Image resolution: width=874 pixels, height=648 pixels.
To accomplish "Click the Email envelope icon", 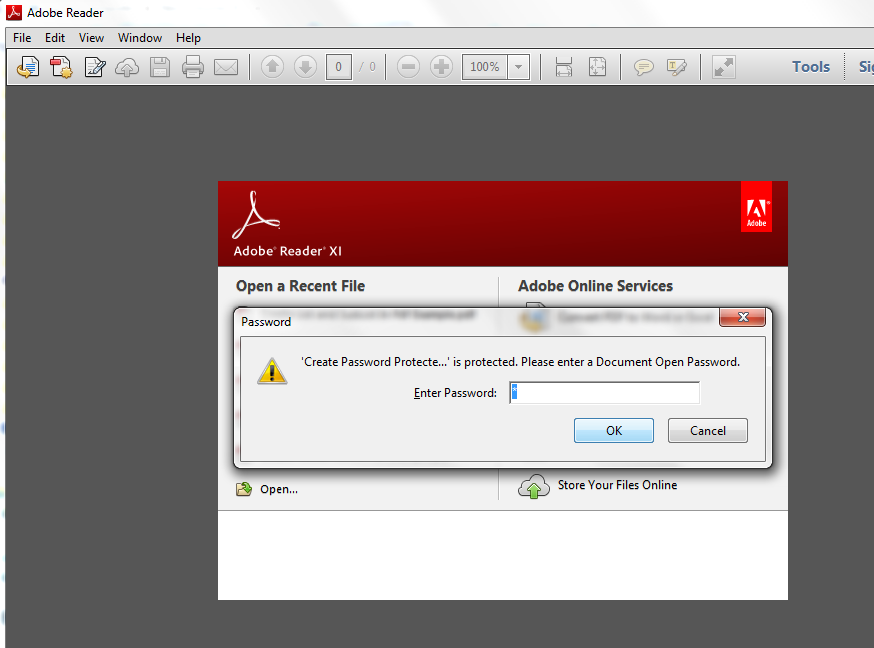I will 226,67.
